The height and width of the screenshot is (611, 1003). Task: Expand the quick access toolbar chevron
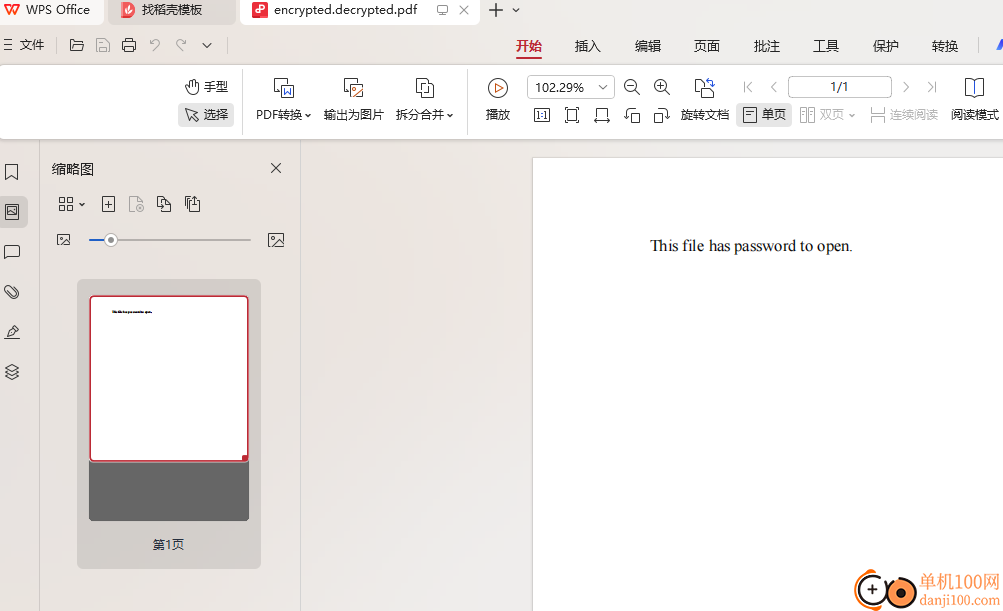pos(207,45)
